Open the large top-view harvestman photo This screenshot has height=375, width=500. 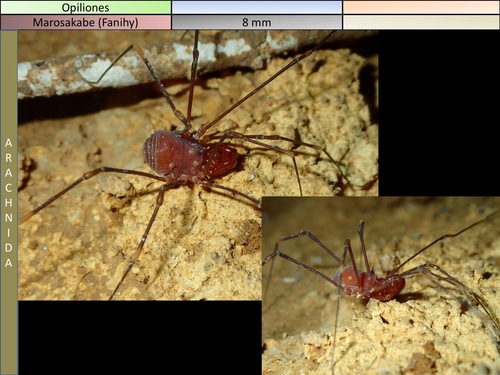click(198, 165)
